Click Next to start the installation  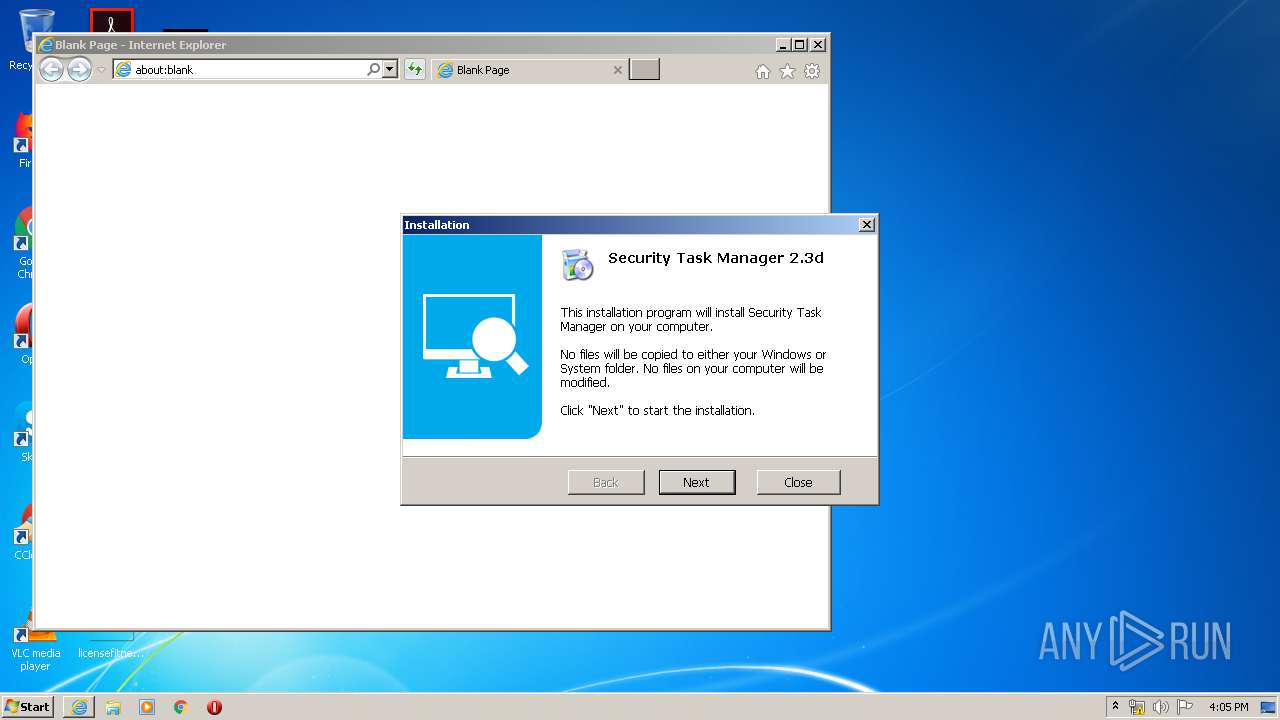(x=697, y=482)
